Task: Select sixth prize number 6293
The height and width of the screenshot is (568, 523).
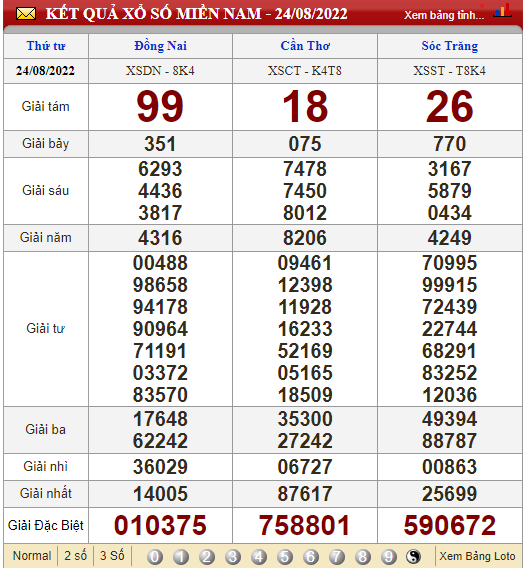Action: [x=160, y=169]
